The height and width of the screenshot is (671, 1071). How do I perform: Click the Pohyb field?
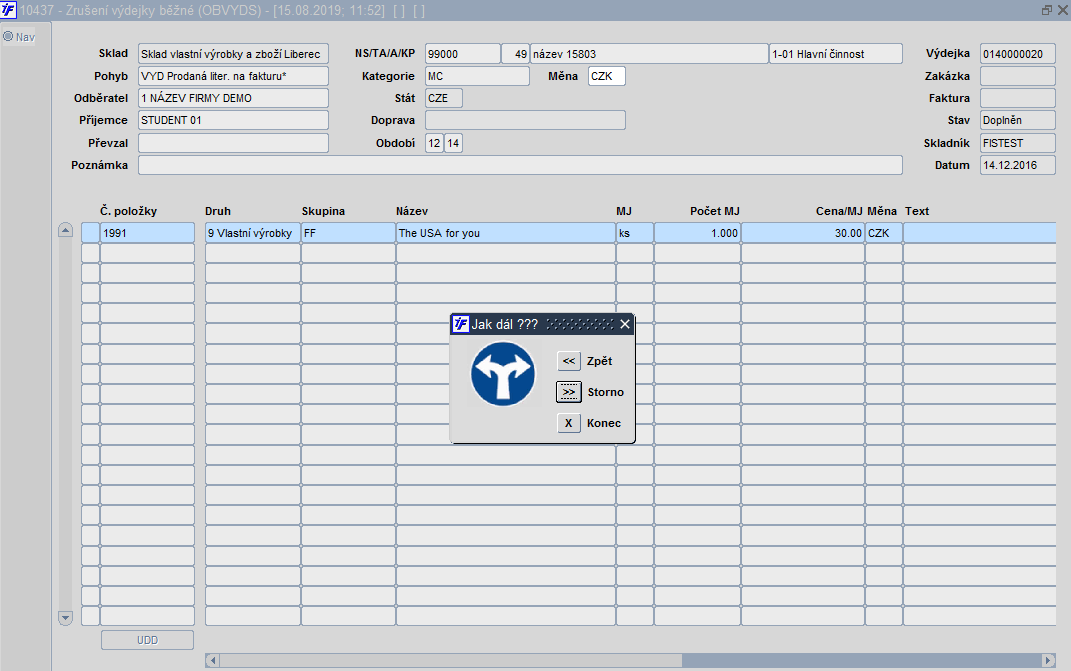pos(233,76)
